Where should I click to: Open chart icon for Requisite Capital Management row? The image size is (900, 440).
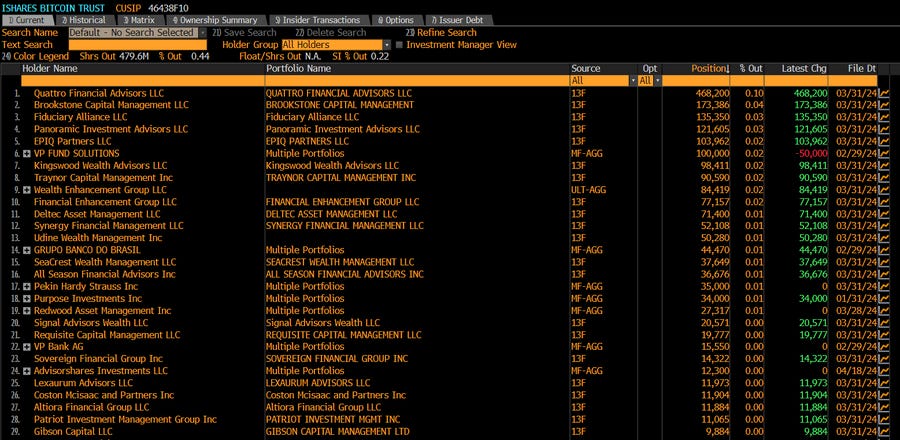884,334
